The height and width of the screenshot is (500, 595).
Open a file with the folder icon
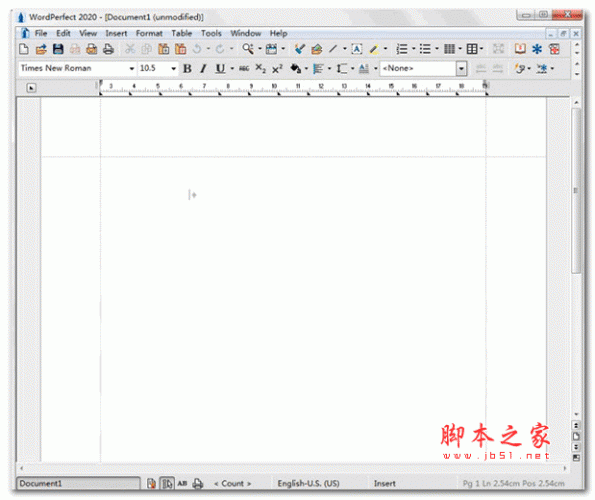click(41, 49)
